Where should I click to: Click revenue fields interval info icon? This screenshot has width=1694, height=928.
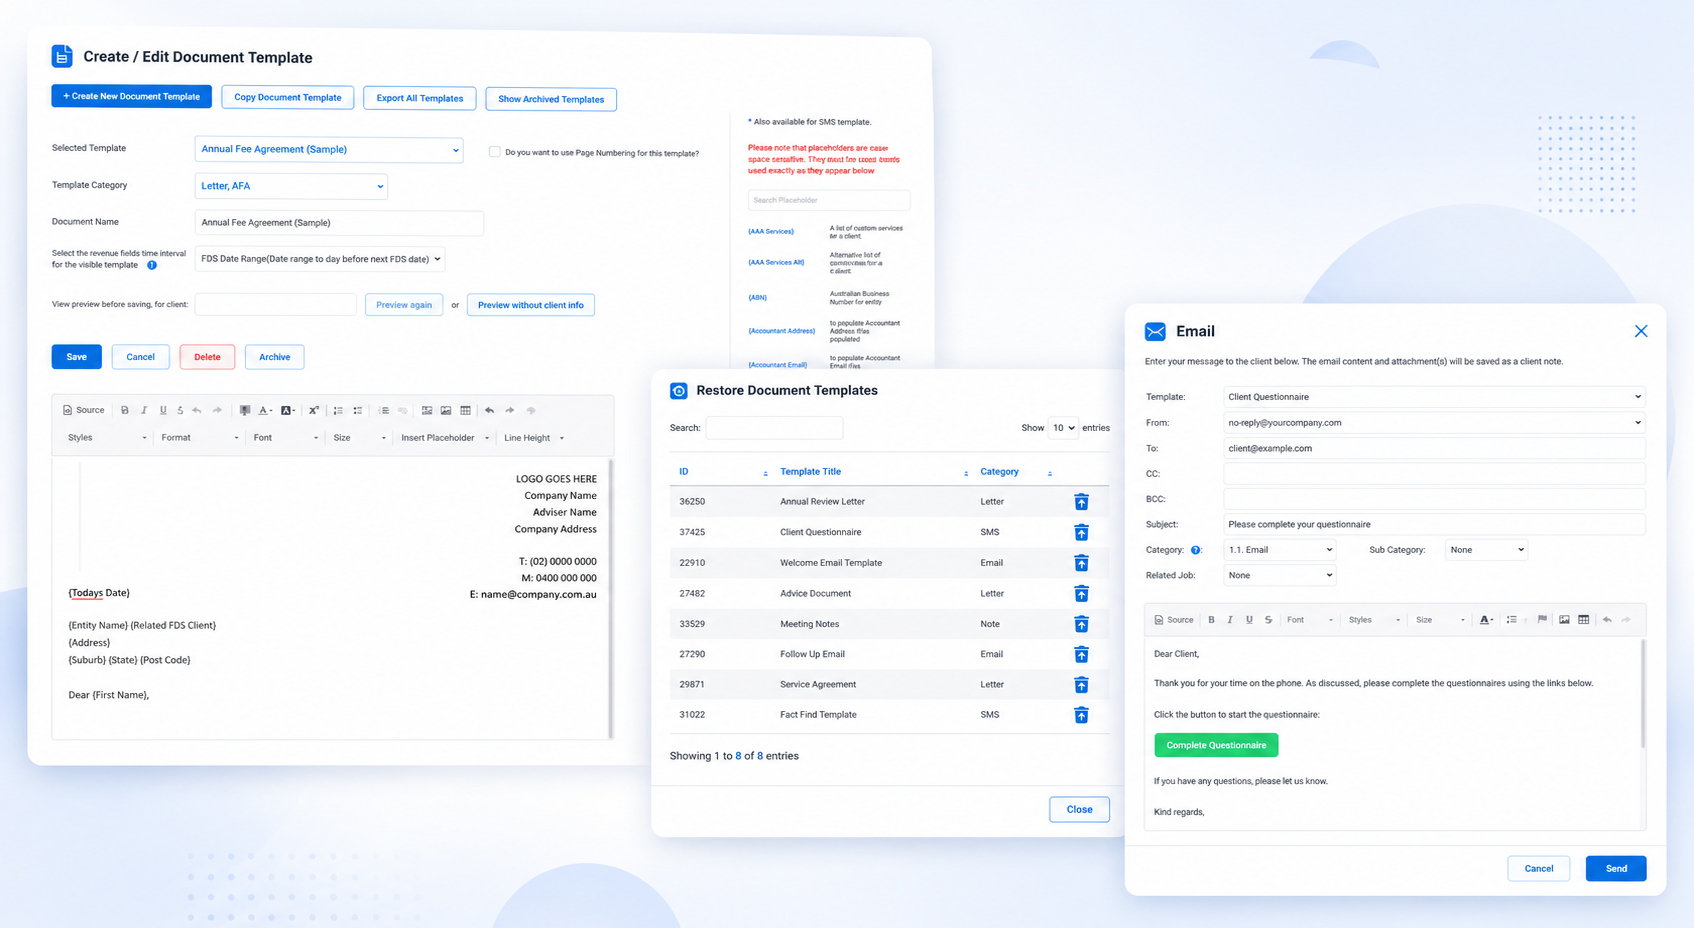tap(152, 265)
